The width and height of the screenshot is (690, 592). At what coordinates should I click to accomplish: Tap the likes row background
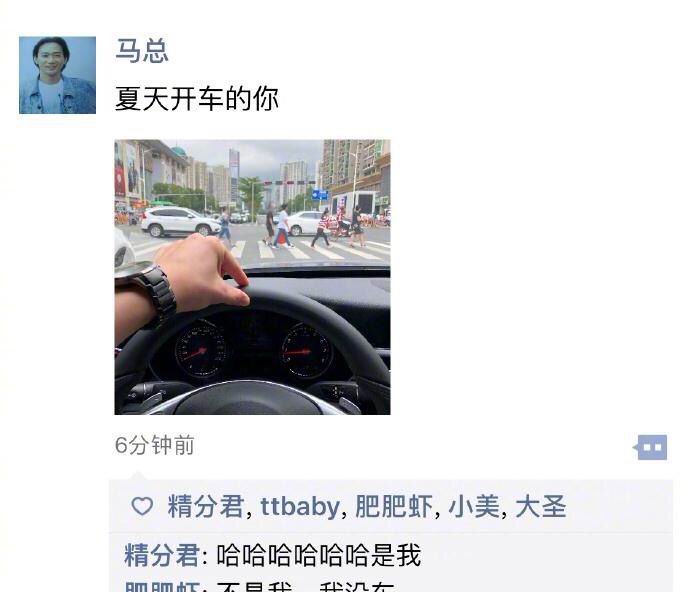[391, 507]
